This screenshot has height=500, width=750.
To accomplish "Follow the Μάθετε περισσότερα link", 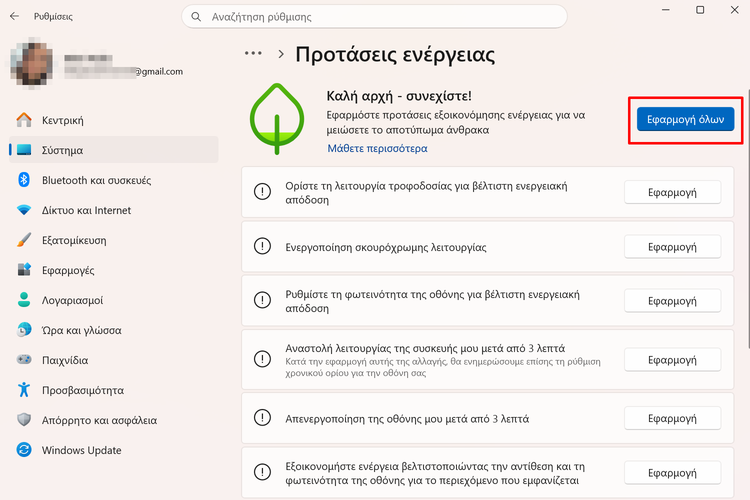I will [x=377, y=148].
